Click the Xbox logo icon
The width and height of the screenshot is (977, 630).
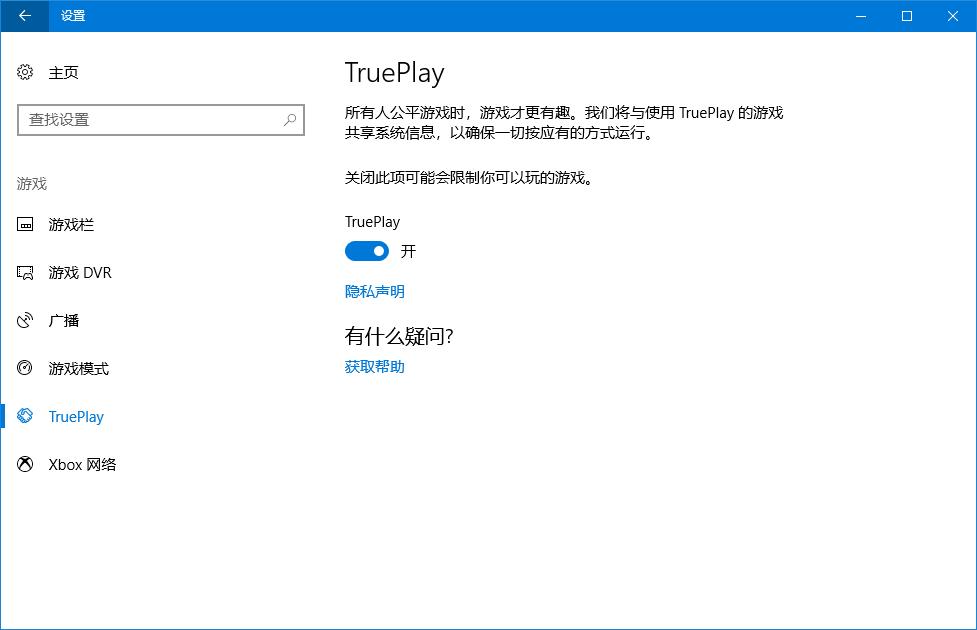[25, 464]
